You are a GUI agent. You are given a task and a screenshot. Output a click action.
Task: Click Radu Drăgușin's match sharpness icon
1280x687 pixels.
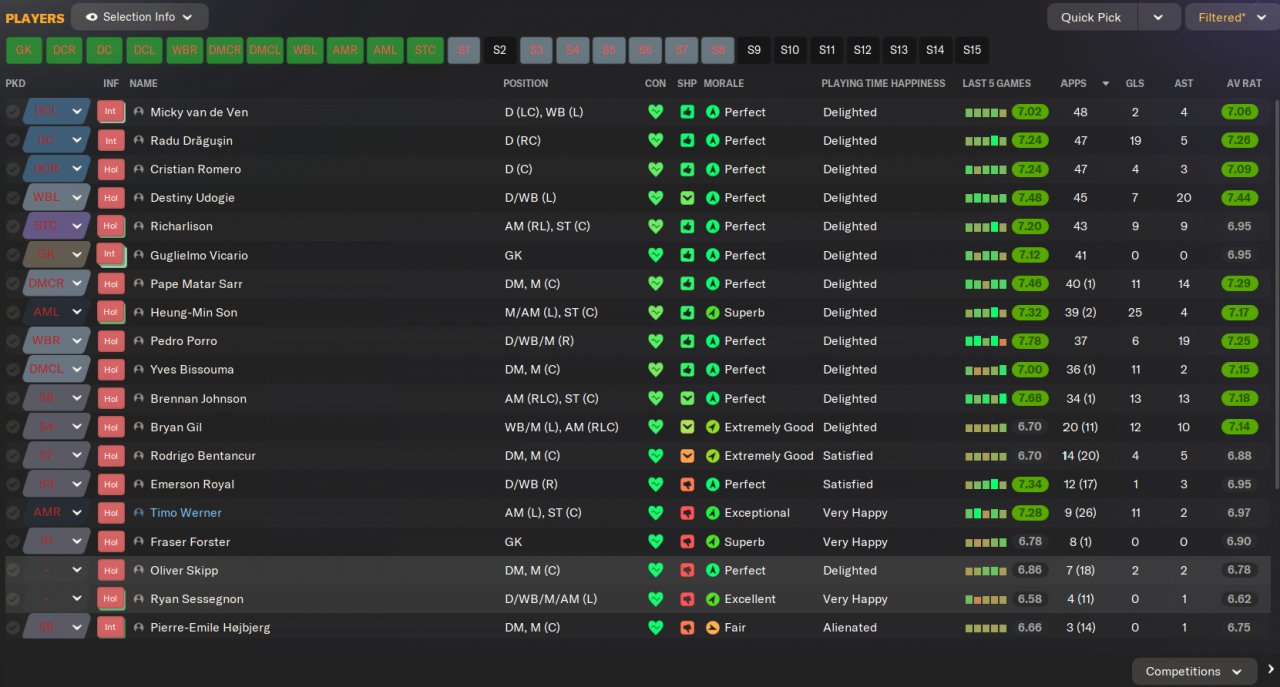pos(687,141)
